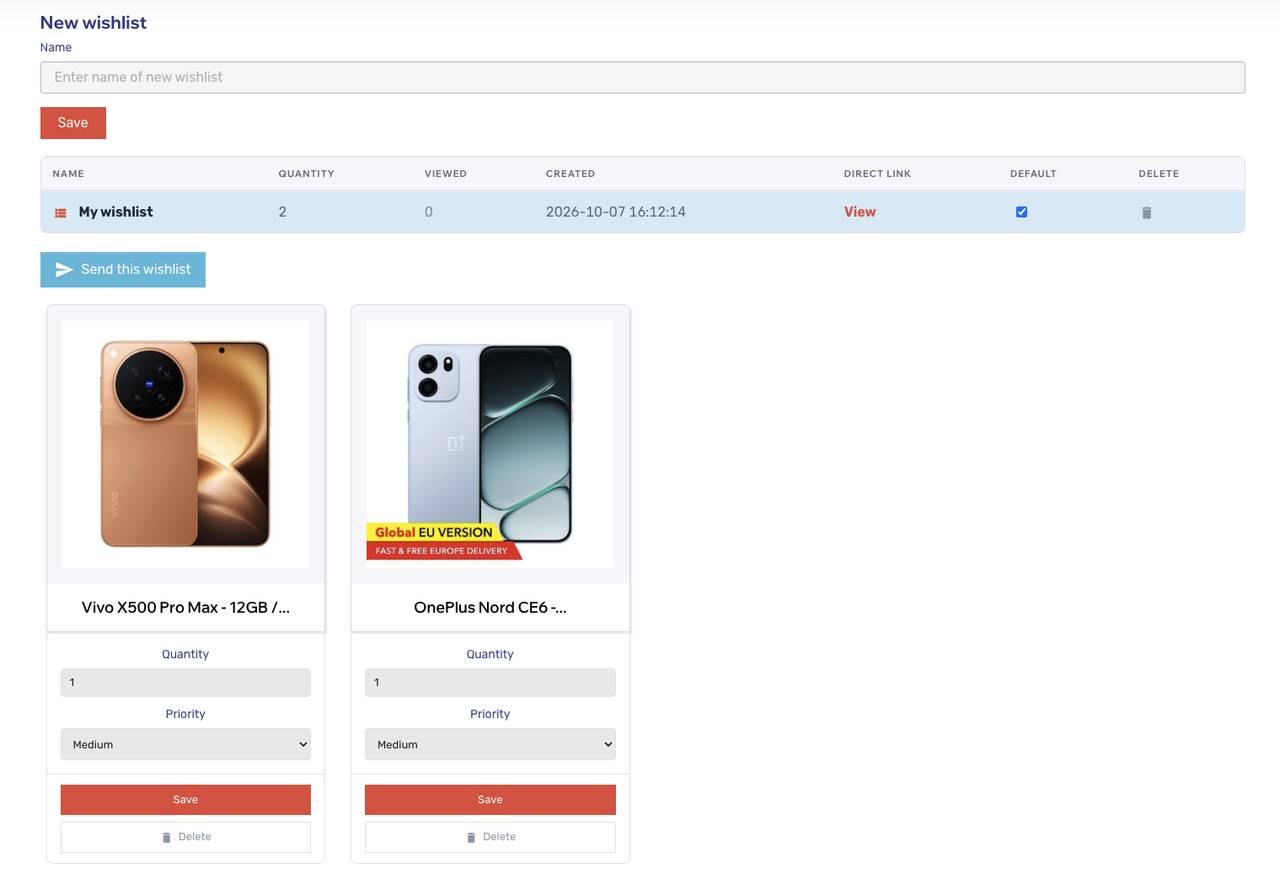Viewport: 1280px width, 874px height.
Task: Click Send this wishlist button
Action: [x=123, y=270]
